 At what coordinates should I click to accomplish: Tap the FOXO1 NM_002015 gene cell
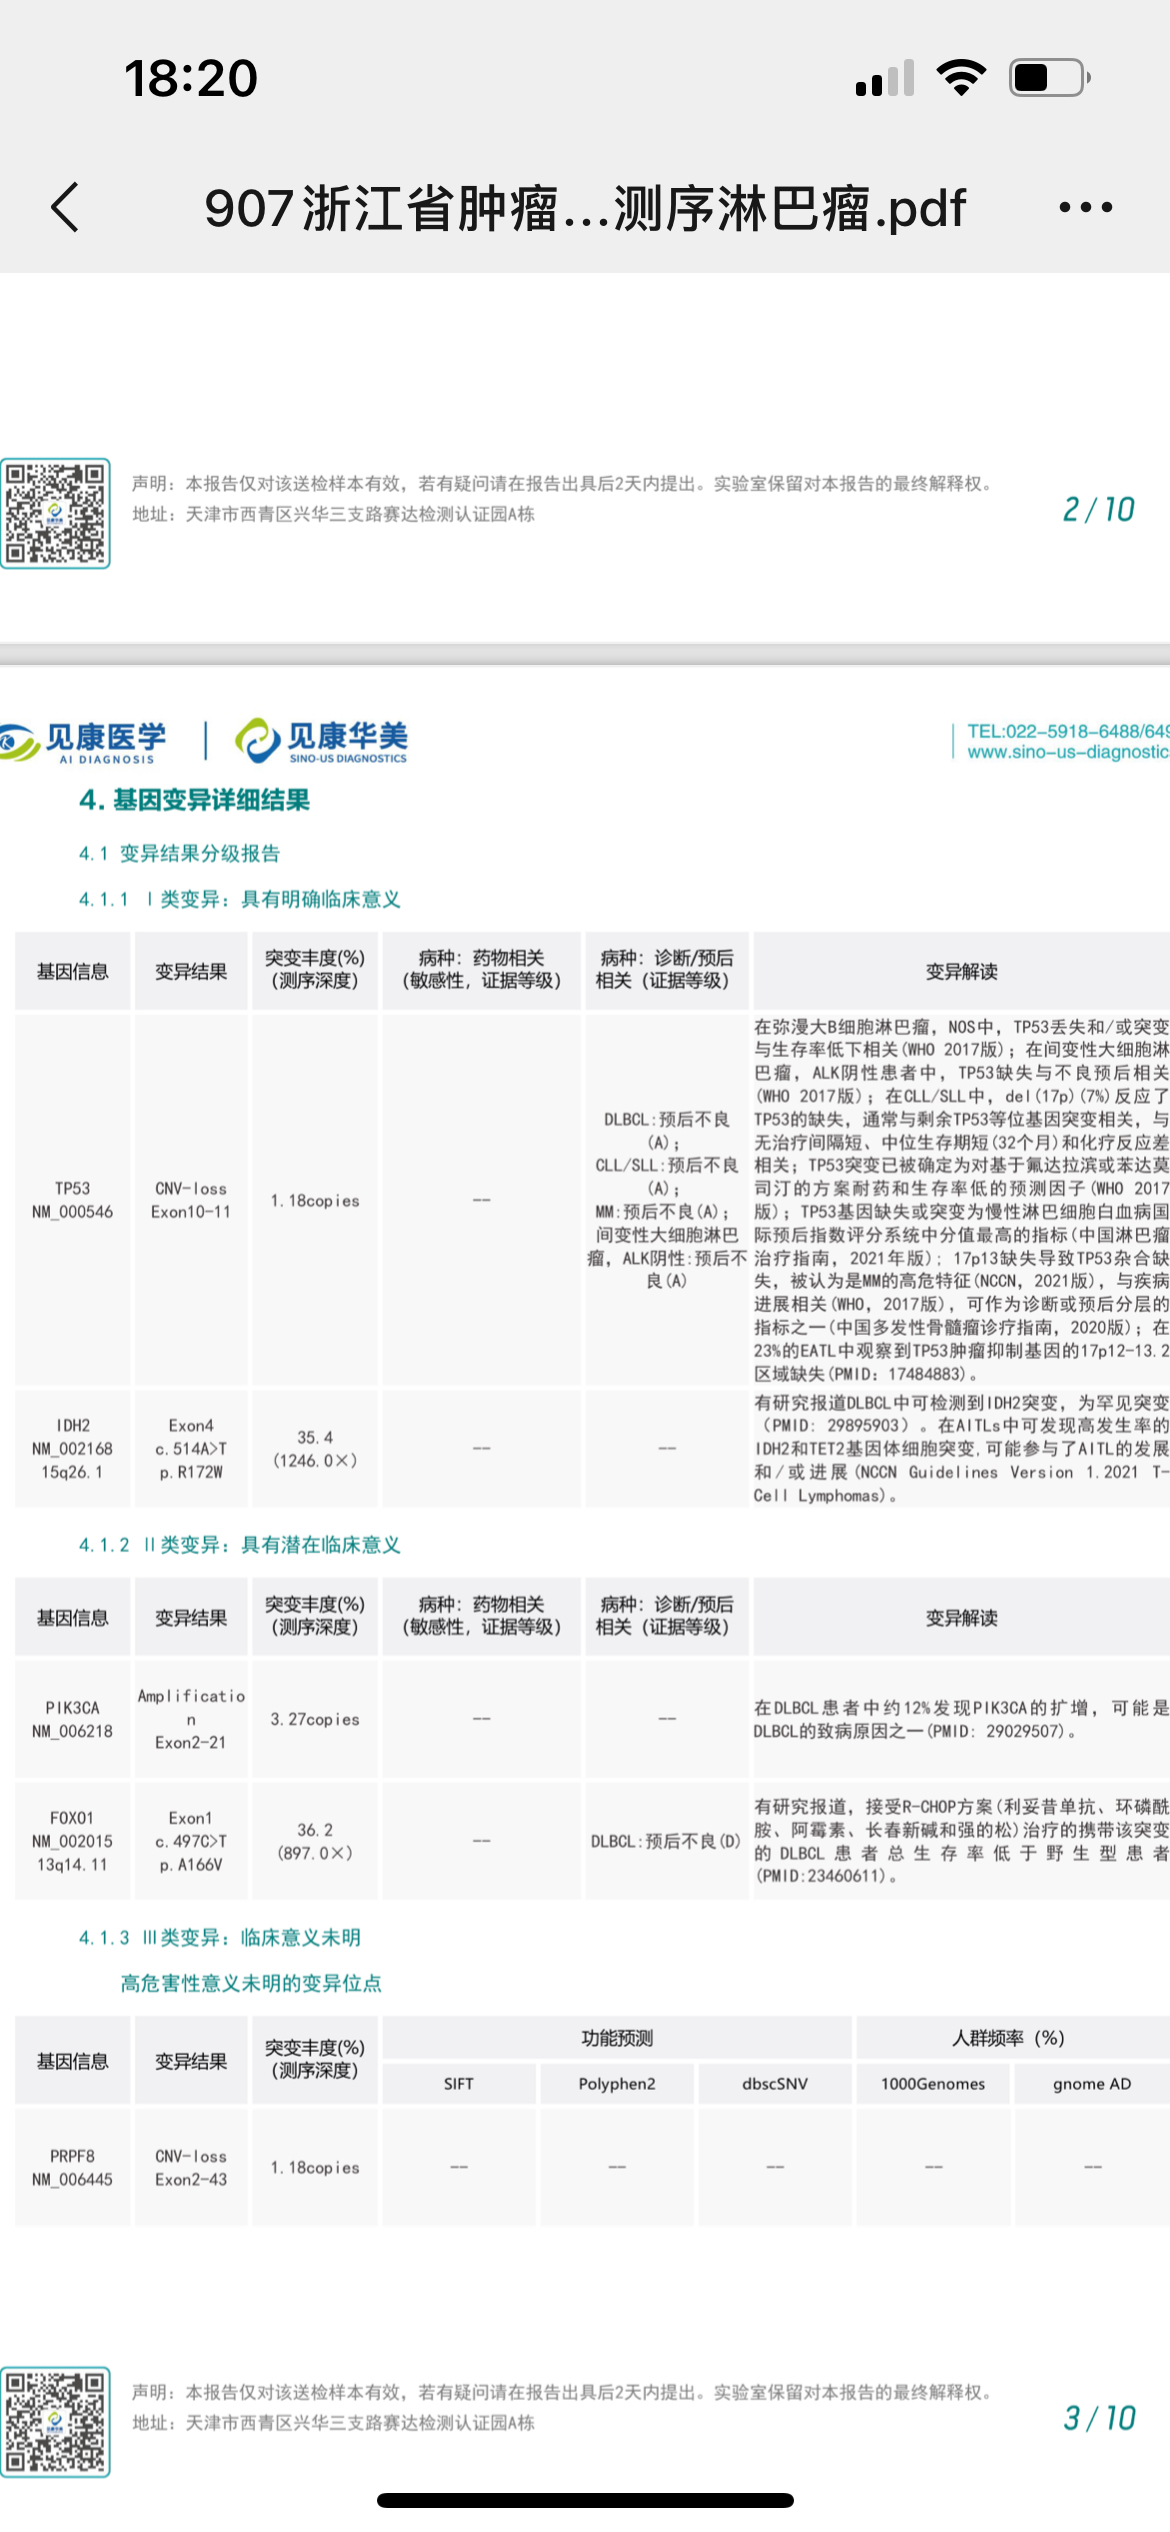(73, 1841)
